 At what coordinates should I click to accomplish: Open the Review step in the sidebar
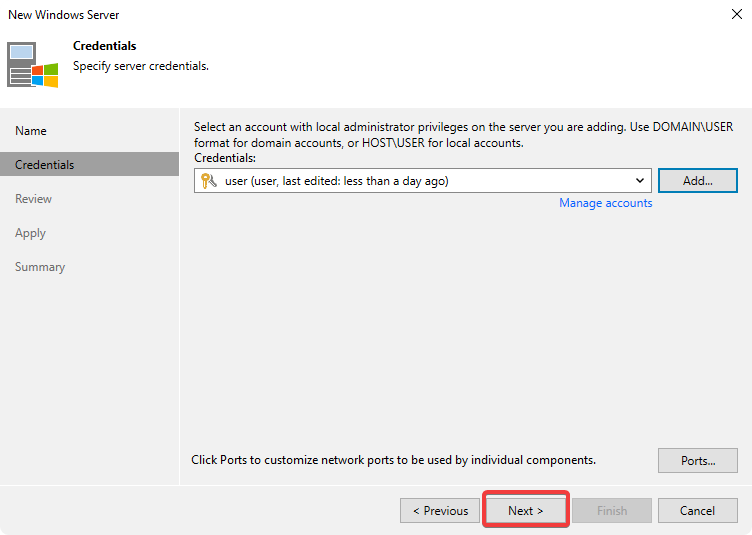33,199
